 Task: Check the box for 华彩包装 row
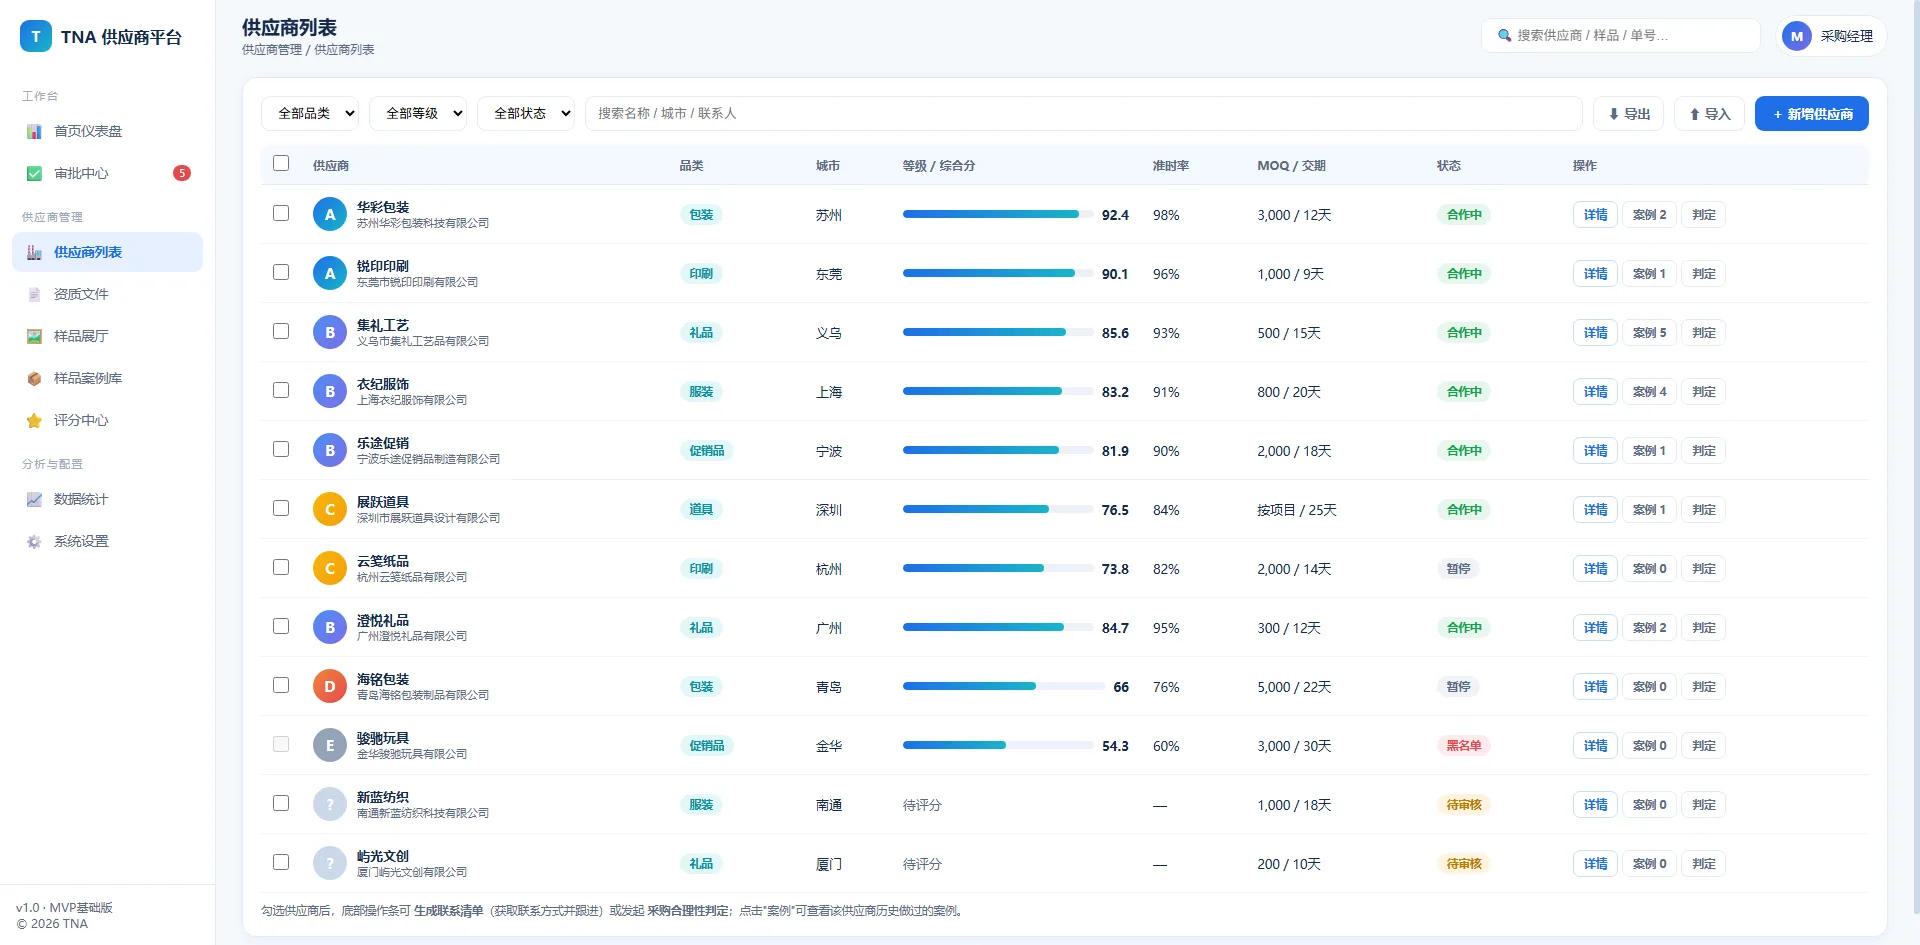[x=281, y=213]
